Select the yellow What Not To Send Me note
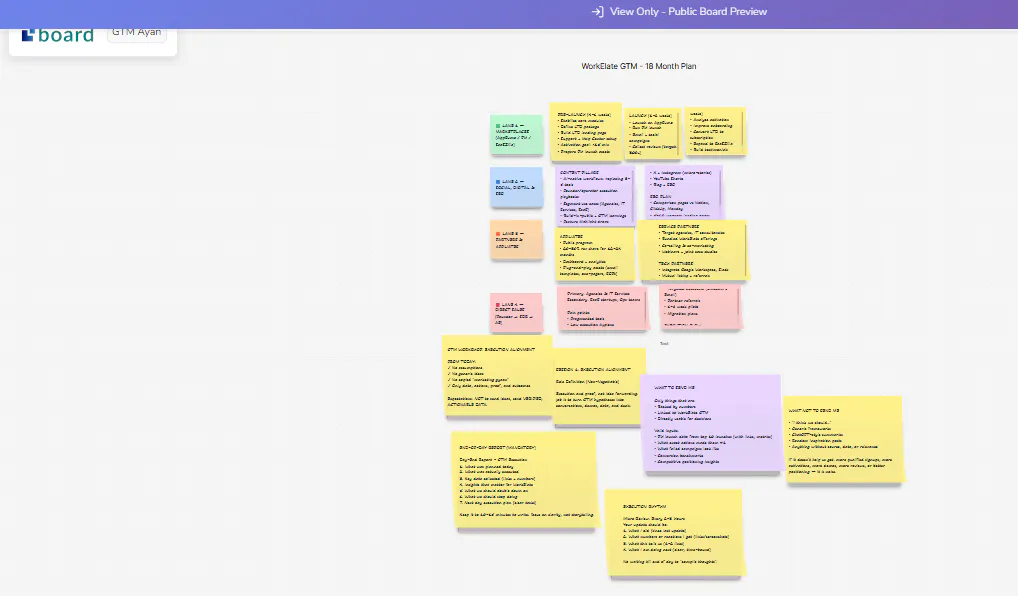Screen dimensions: 1018x596 pos(843,440)
